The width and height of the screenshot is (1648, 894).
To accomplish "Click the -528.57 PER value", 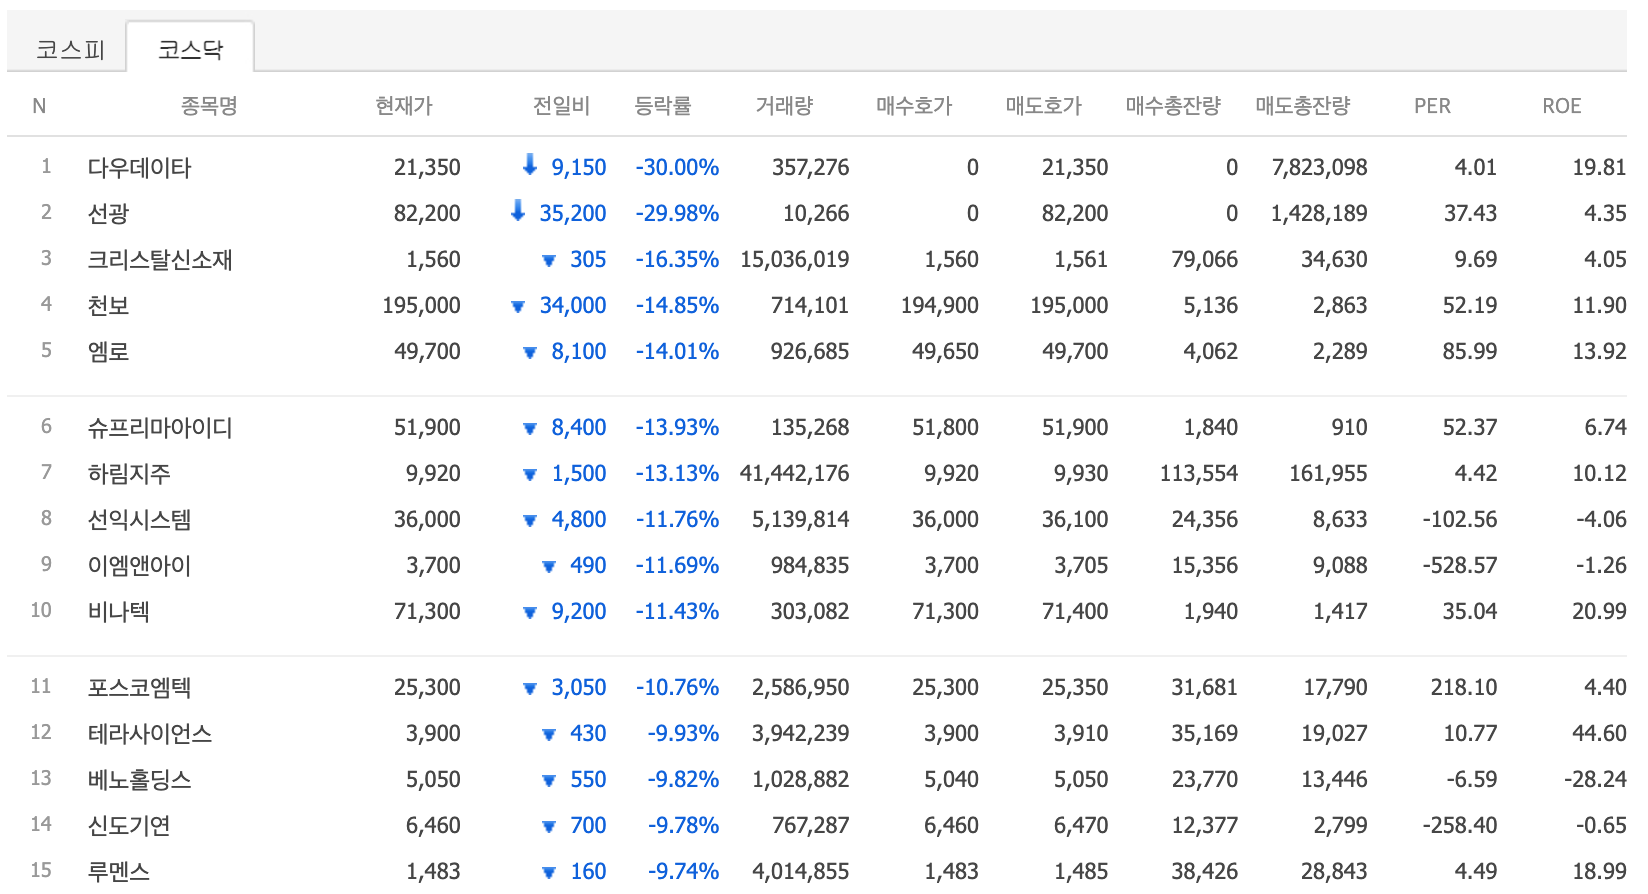I will (x=1460, y=565).
